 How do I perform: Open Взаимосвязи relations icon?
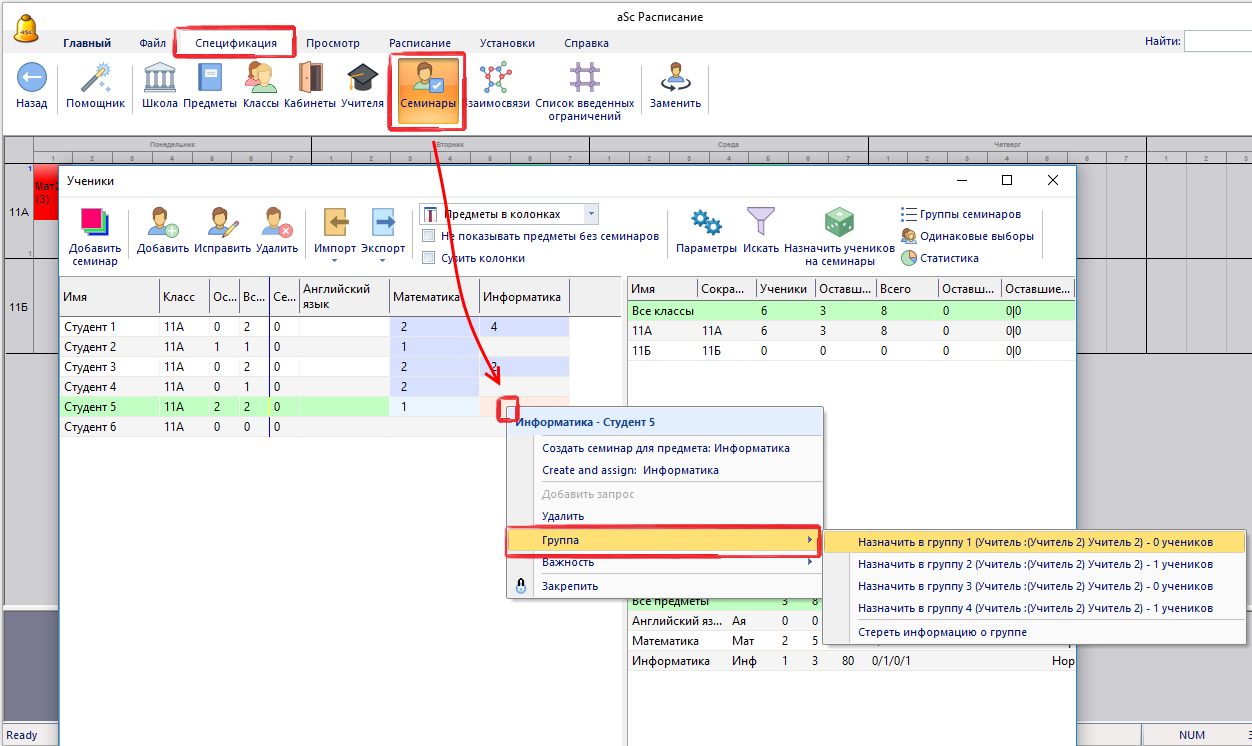pos(495,79)
